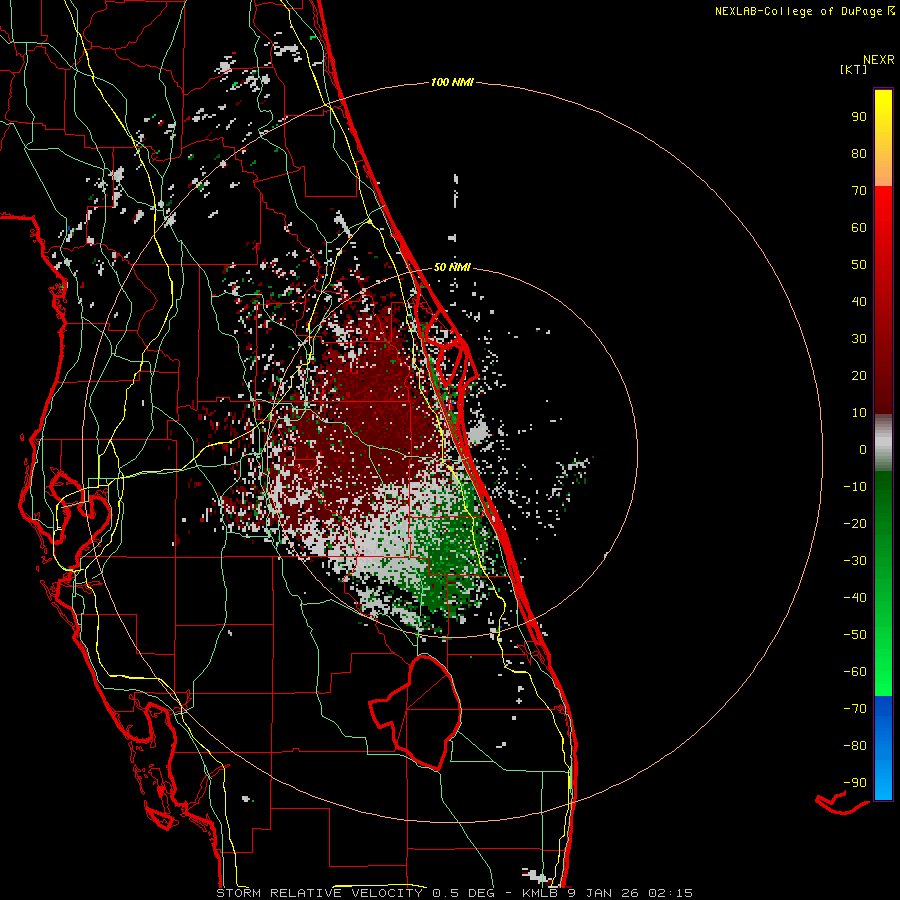The height and width of the screenshot is (900, 900).
Task: Click the -20 knot scale label
Action: click(x=855, y=523)
